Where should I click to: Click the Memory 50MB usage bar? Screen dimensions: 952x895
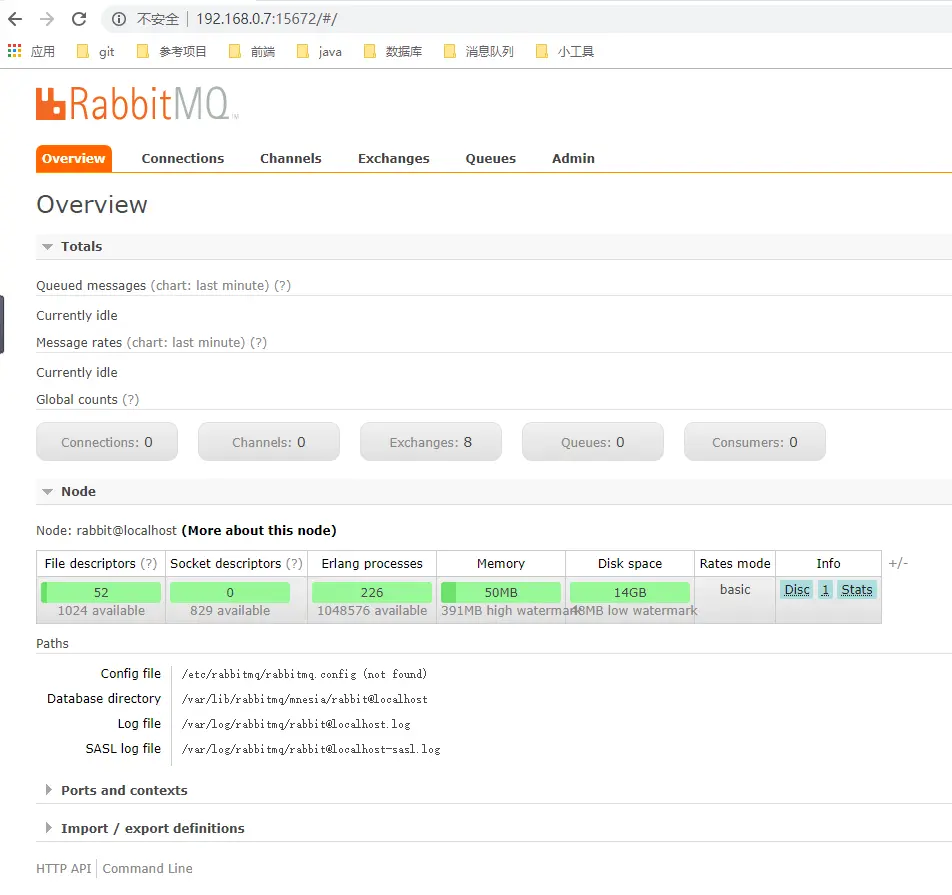pyautogui.click(x=501, y=592)
